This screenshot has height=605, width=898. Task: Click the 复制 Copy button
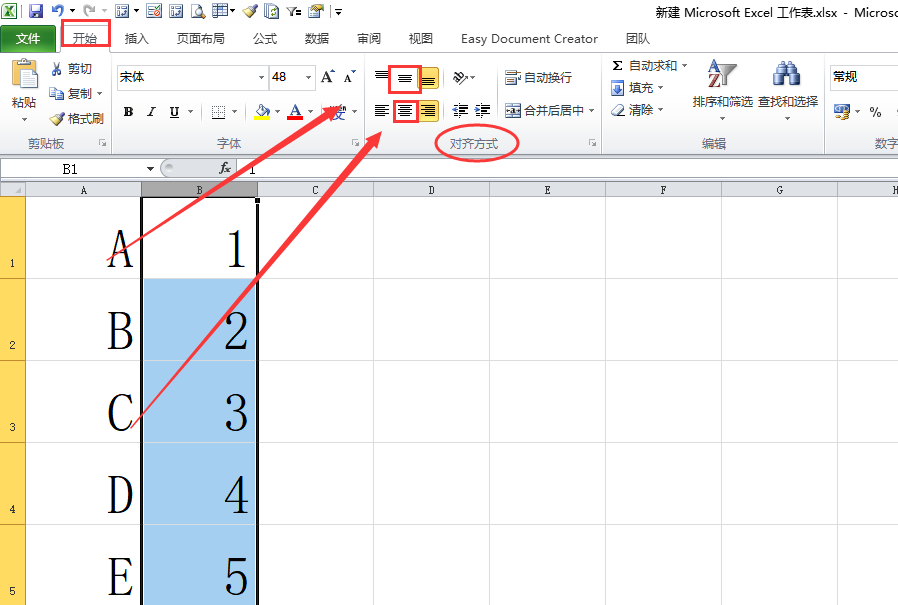(x=70, y=93)
